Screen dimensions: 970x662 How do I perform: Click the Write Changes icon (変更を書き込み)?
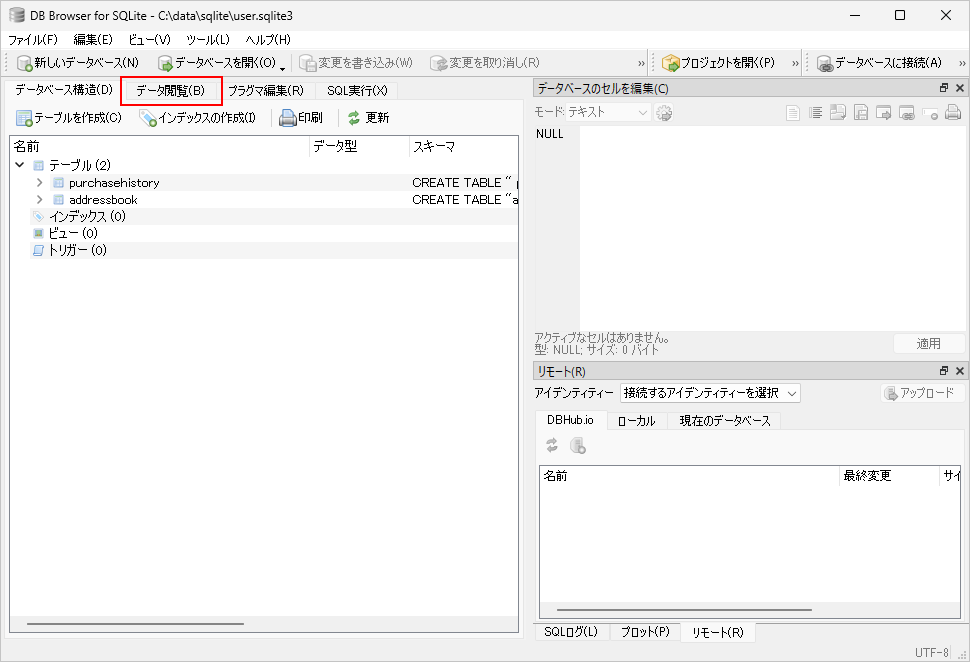pyautogui.click(x=307, y=63)
